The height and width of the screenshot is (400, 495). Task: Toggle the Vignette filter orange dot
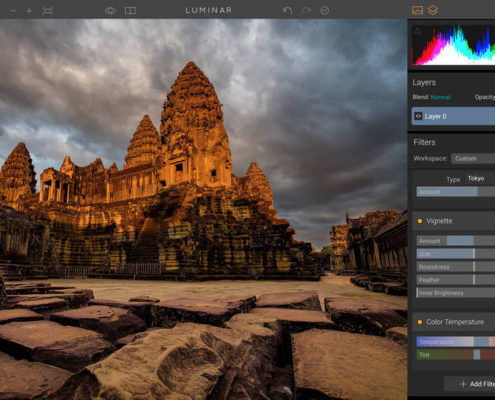(420, 221)
